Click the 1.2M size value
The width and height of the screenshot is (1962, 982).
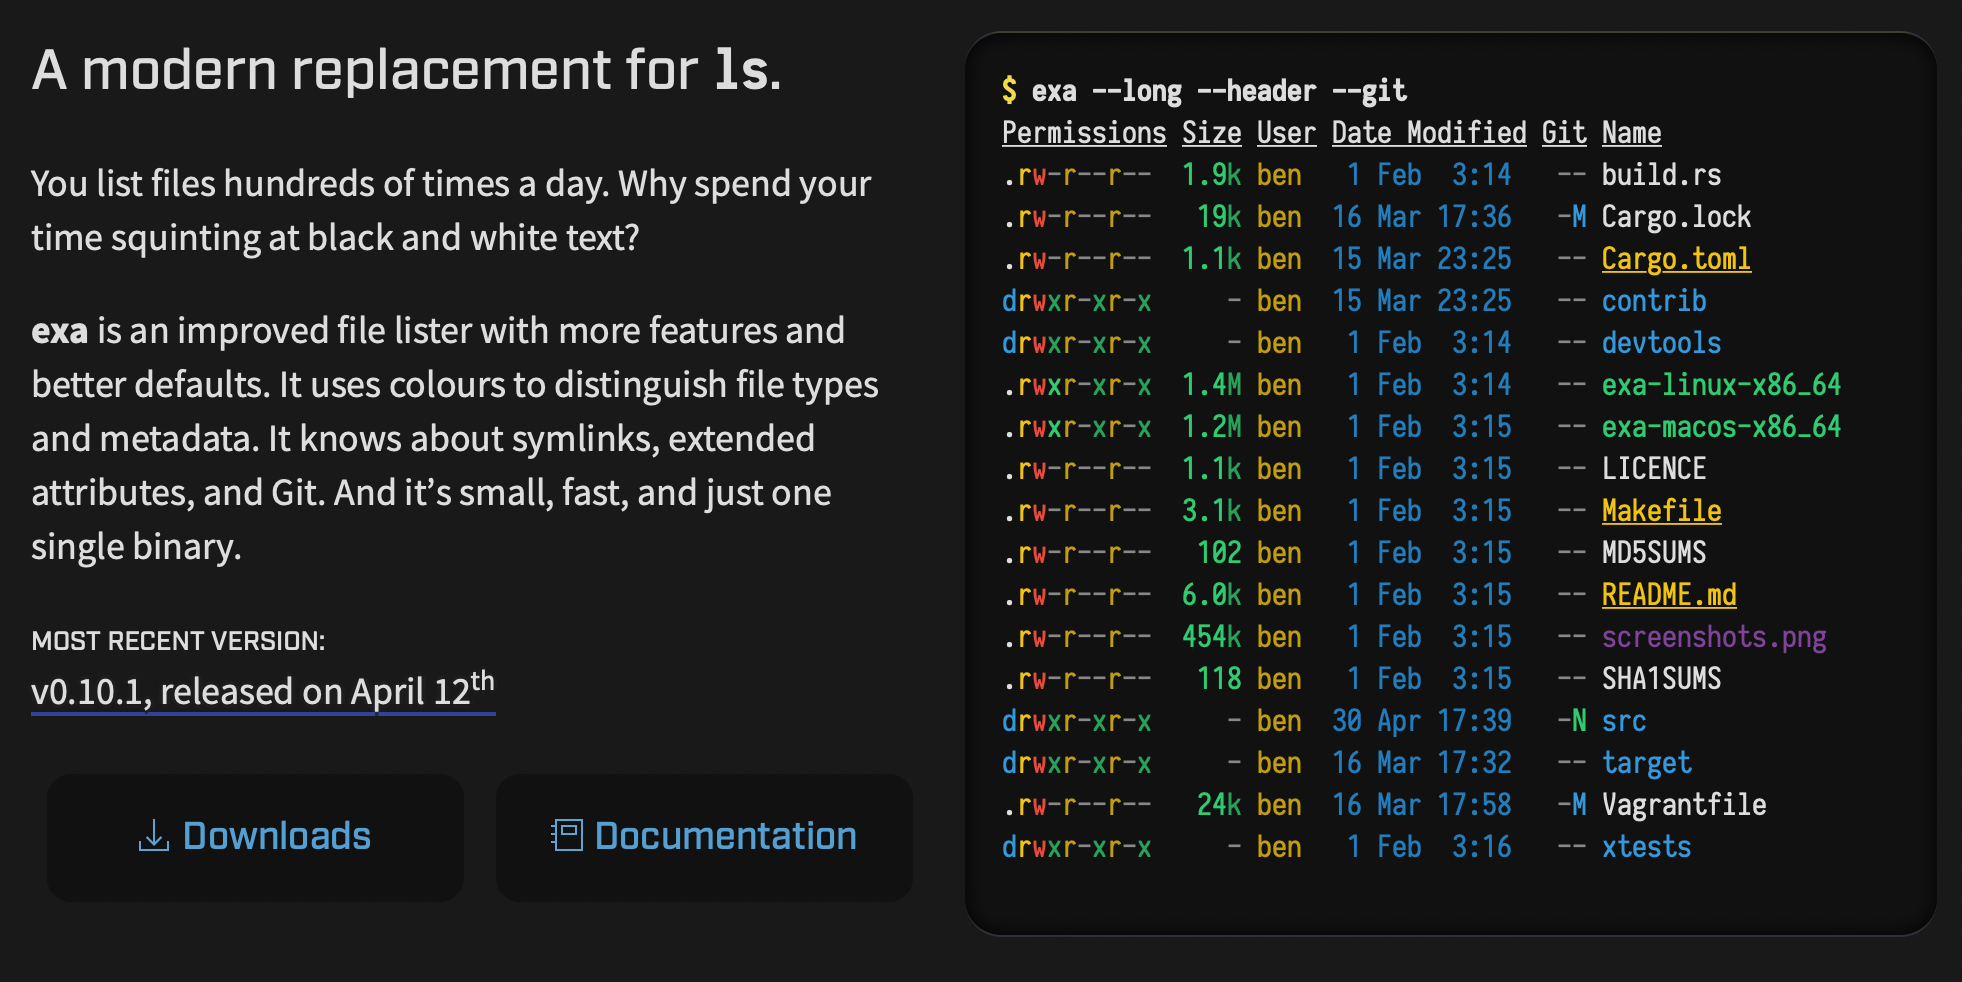[x=1211, y=427]
